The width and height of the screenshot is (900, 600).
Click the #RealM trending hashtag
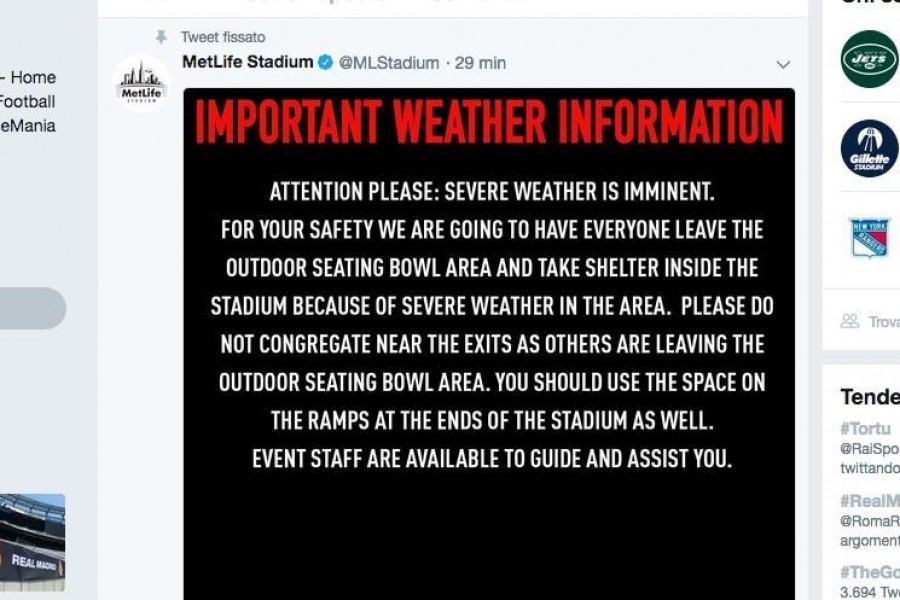[870, 501]
